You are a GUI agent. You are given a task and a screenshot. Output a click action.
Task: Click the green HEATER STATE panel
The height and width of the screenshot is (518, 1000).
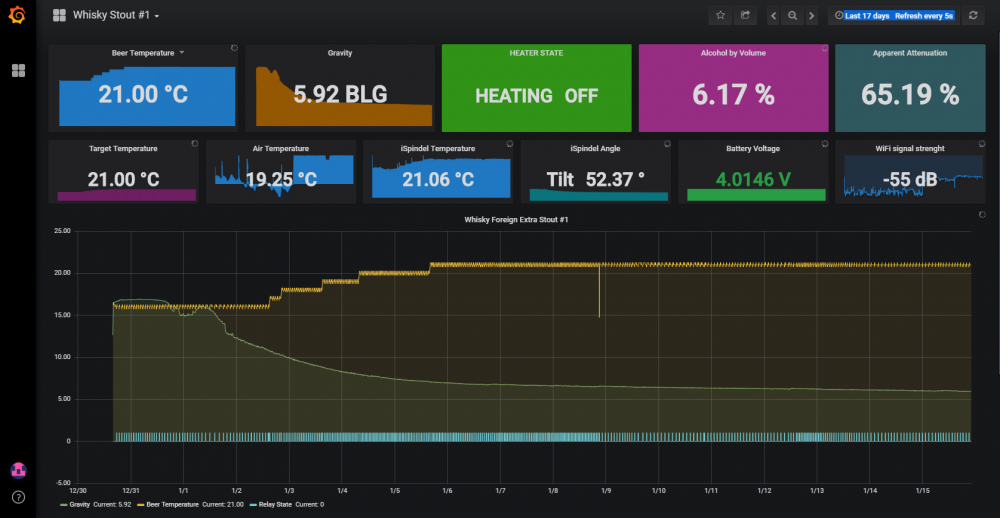(x=536, y=89)
